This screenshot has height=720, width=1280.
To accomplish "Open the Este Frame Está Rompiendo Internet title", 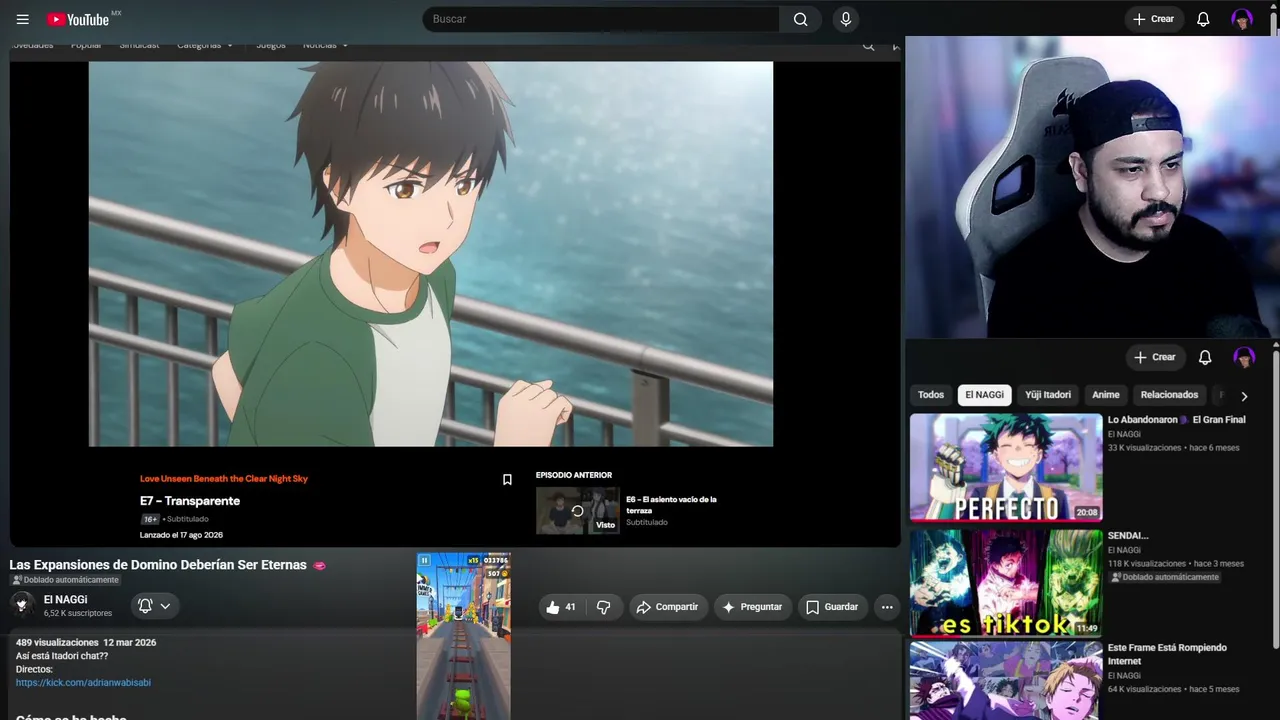I will (1167, 654).
